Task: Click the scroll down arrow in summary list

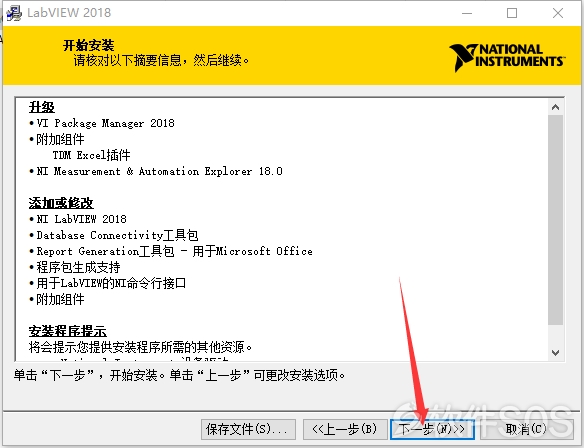Action: pyautogui.click(x=555, y=352)
